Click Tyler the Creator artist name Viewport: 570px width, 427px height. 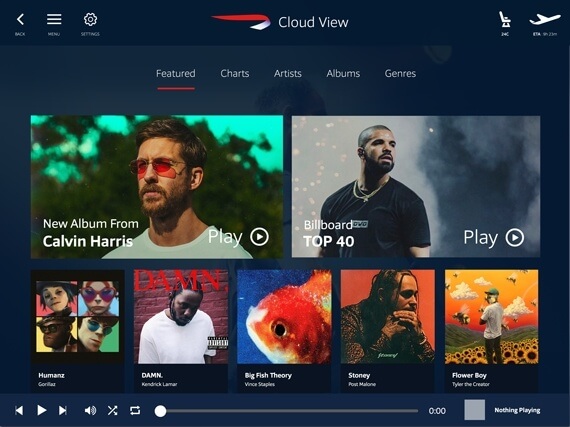click(471, 384)
